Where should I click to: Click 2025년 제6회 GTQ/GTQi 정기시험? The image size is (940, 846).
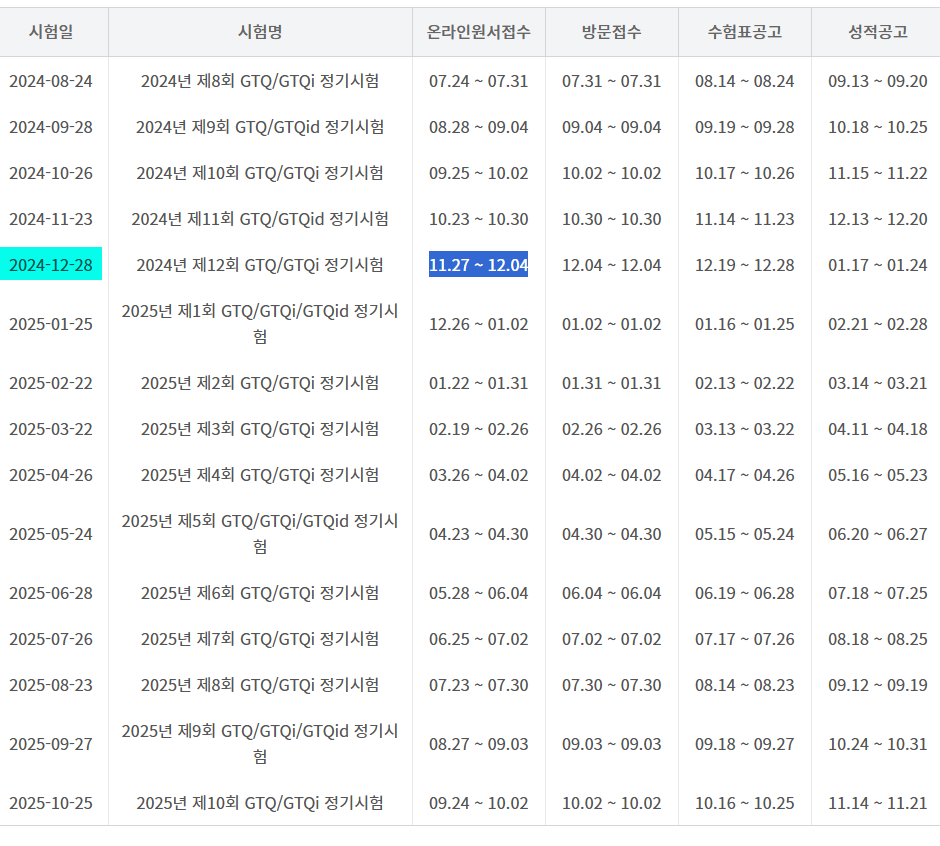[260, 593]
